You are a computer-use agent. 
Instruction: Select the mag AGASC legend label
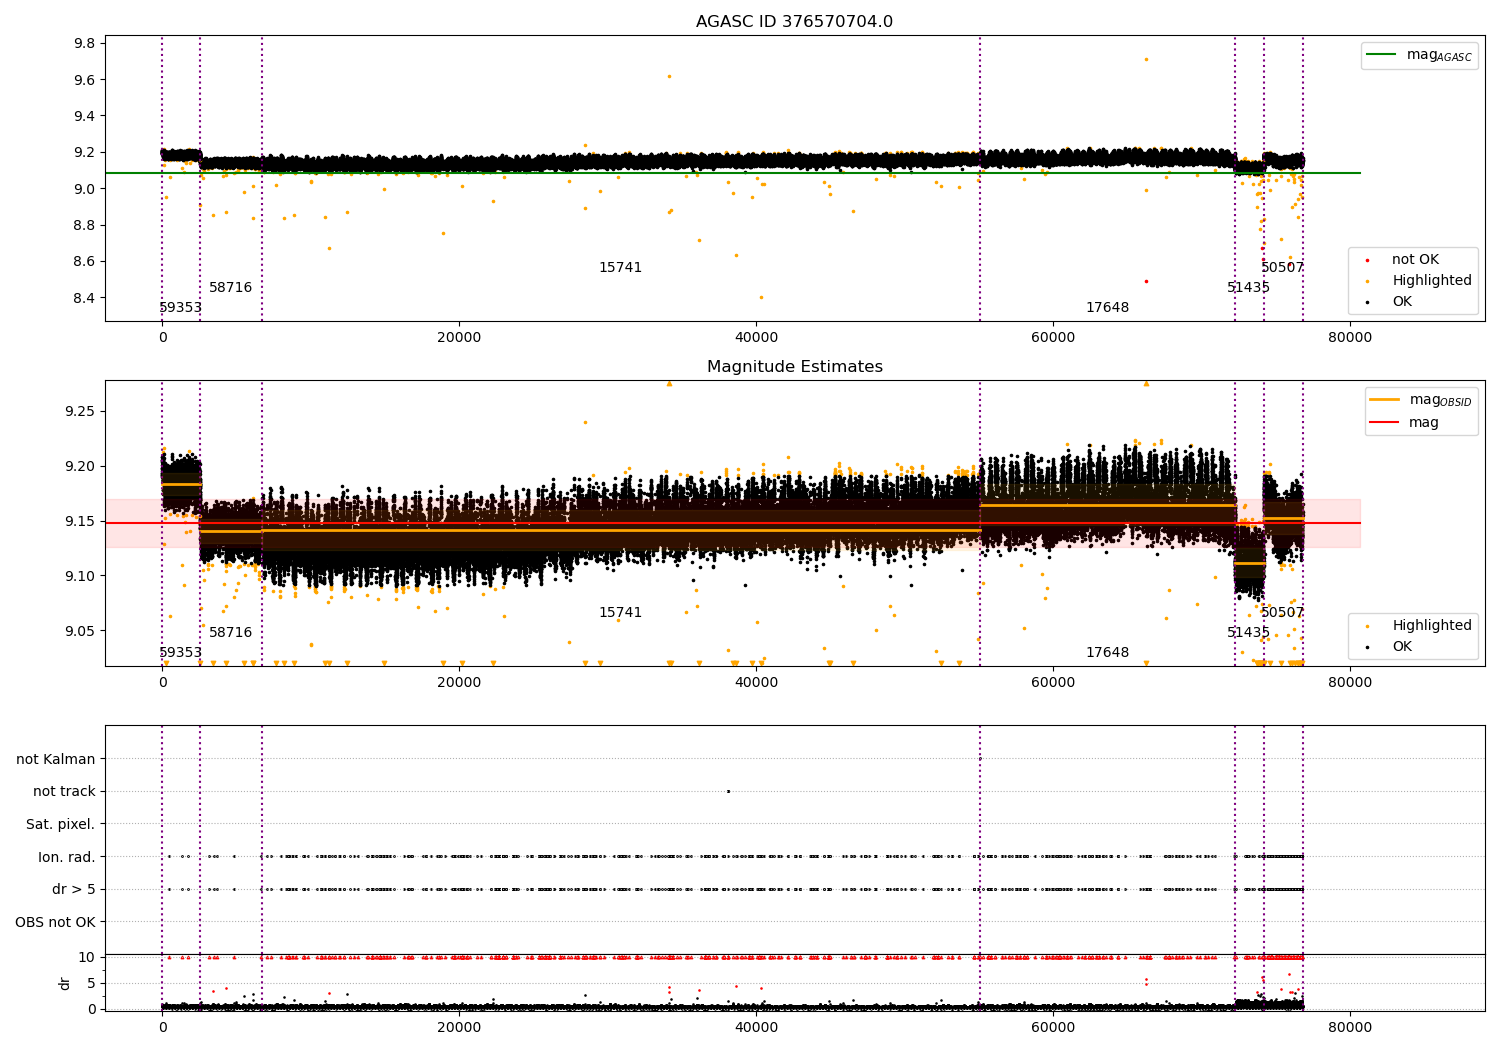(x=1439, y=55)
